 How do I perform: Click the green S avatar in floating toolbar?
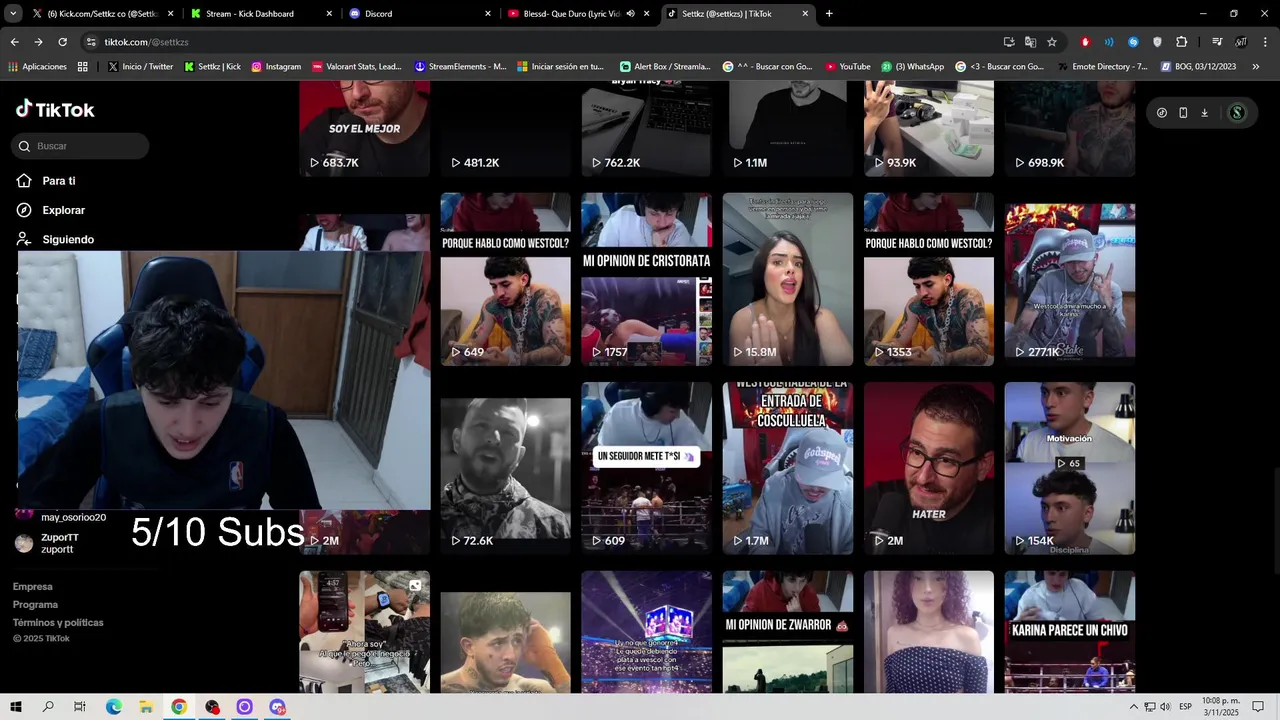click(1237, 113)
